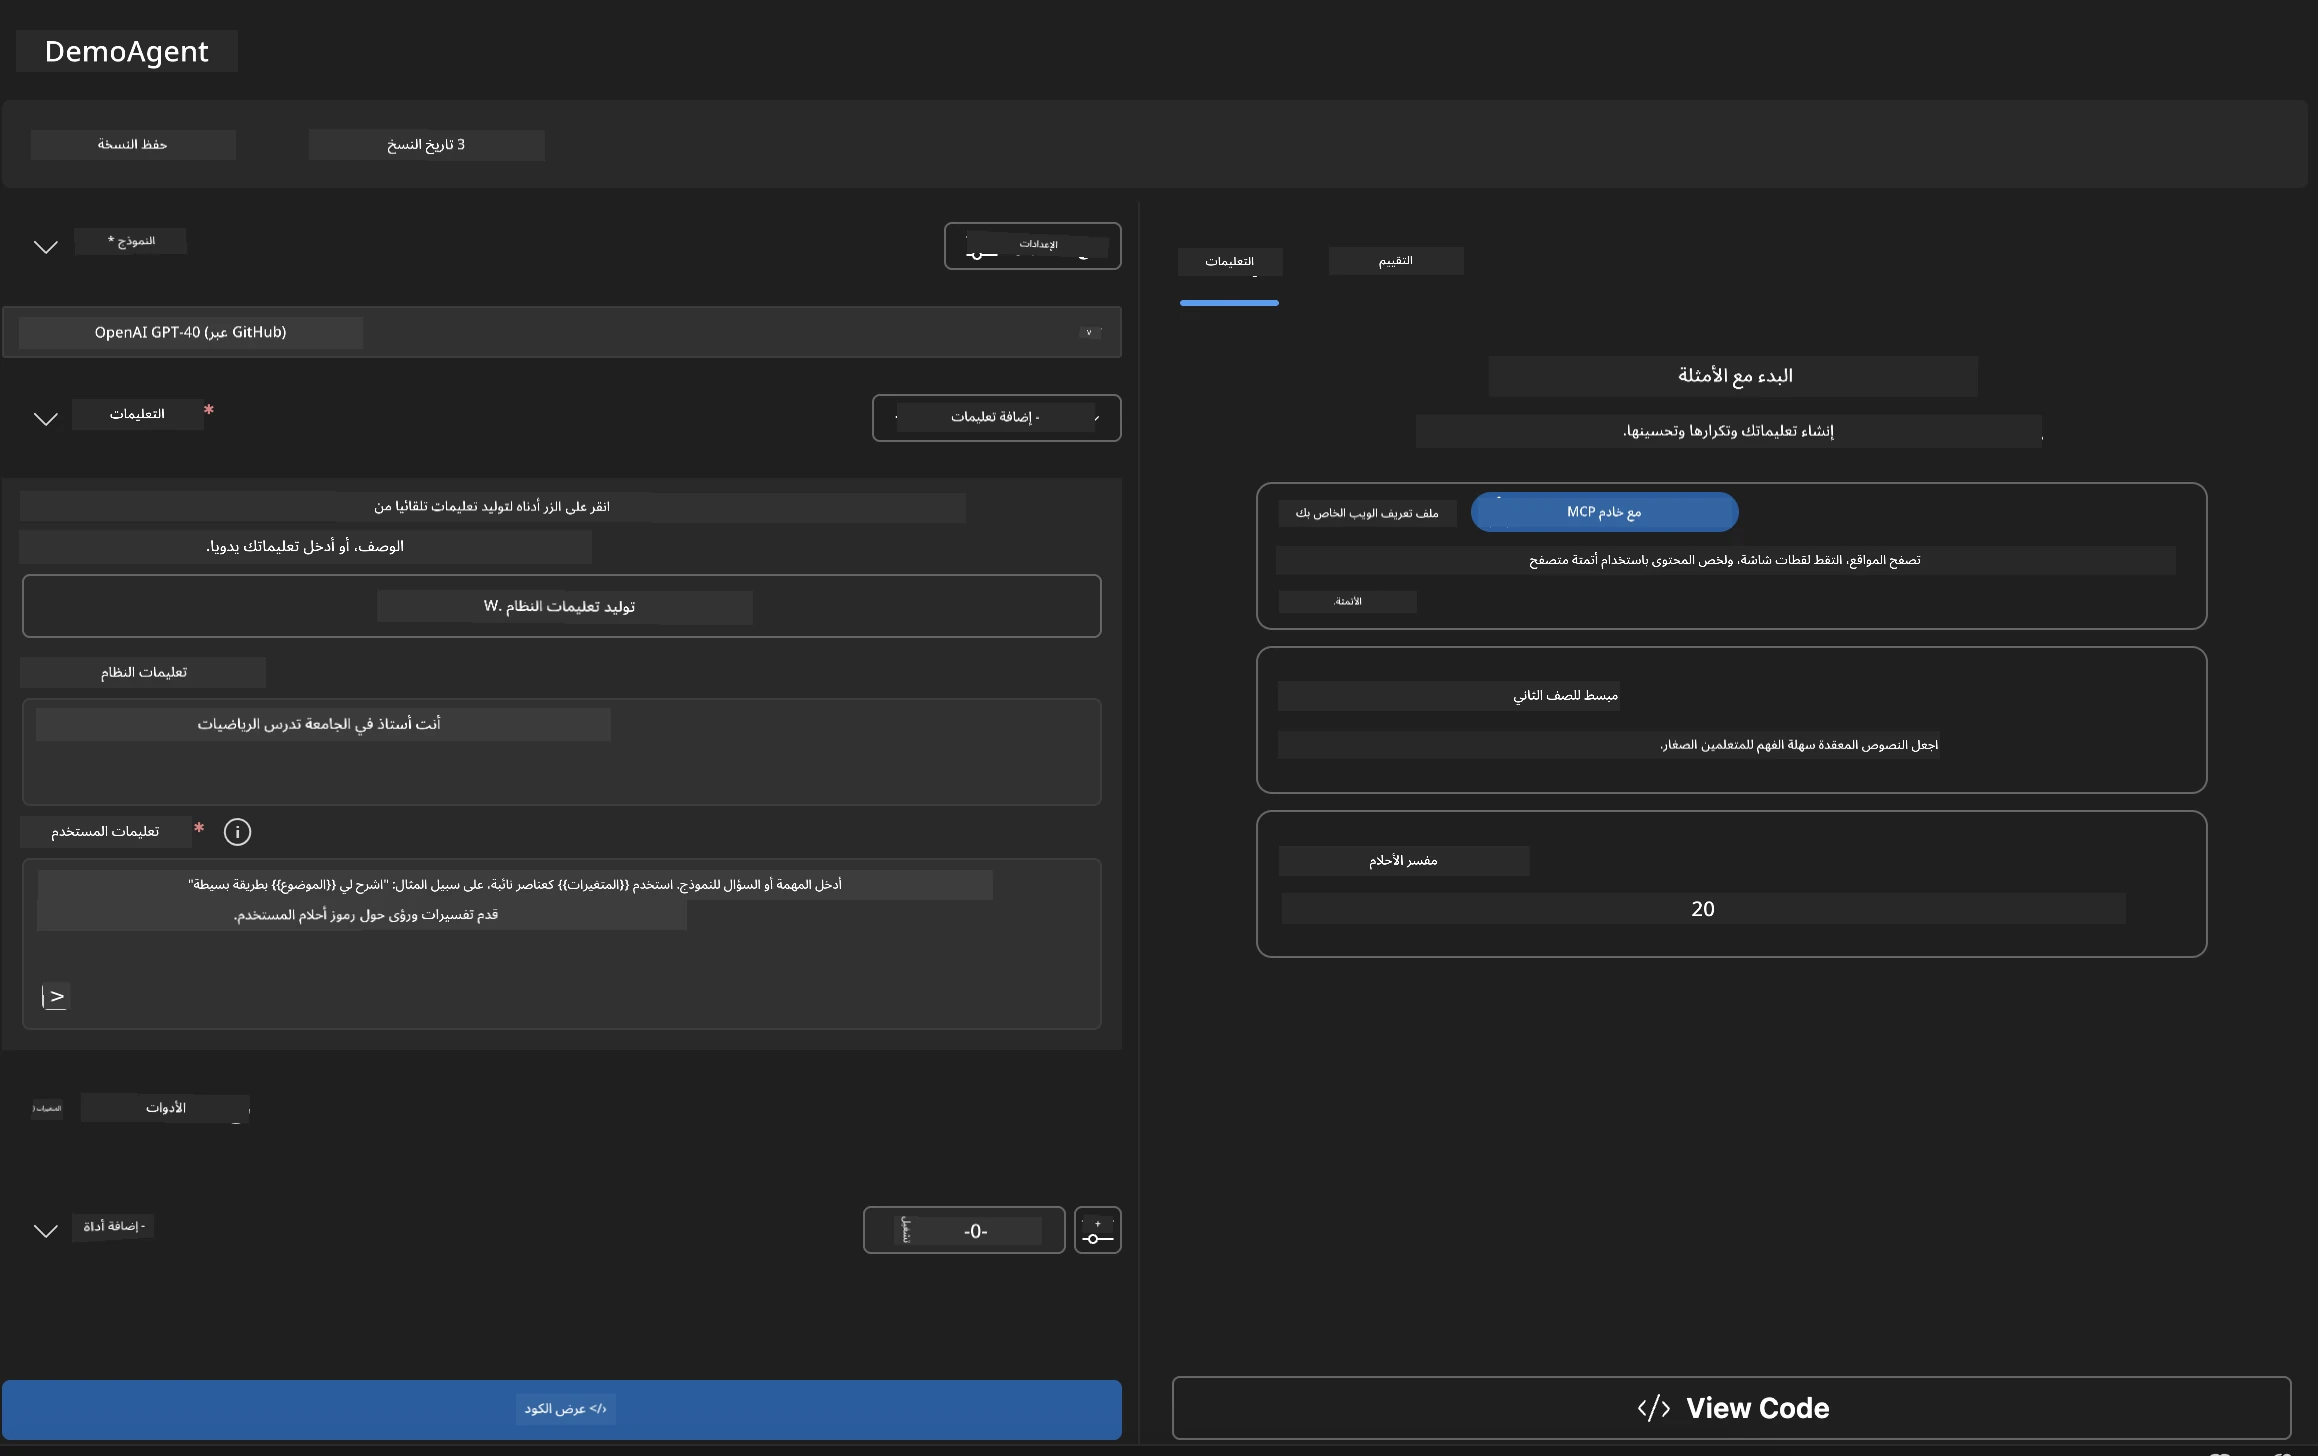2318x1456 pixels.
Task: Click the التعليمات section label on left panel
Action: coord(137,414)
